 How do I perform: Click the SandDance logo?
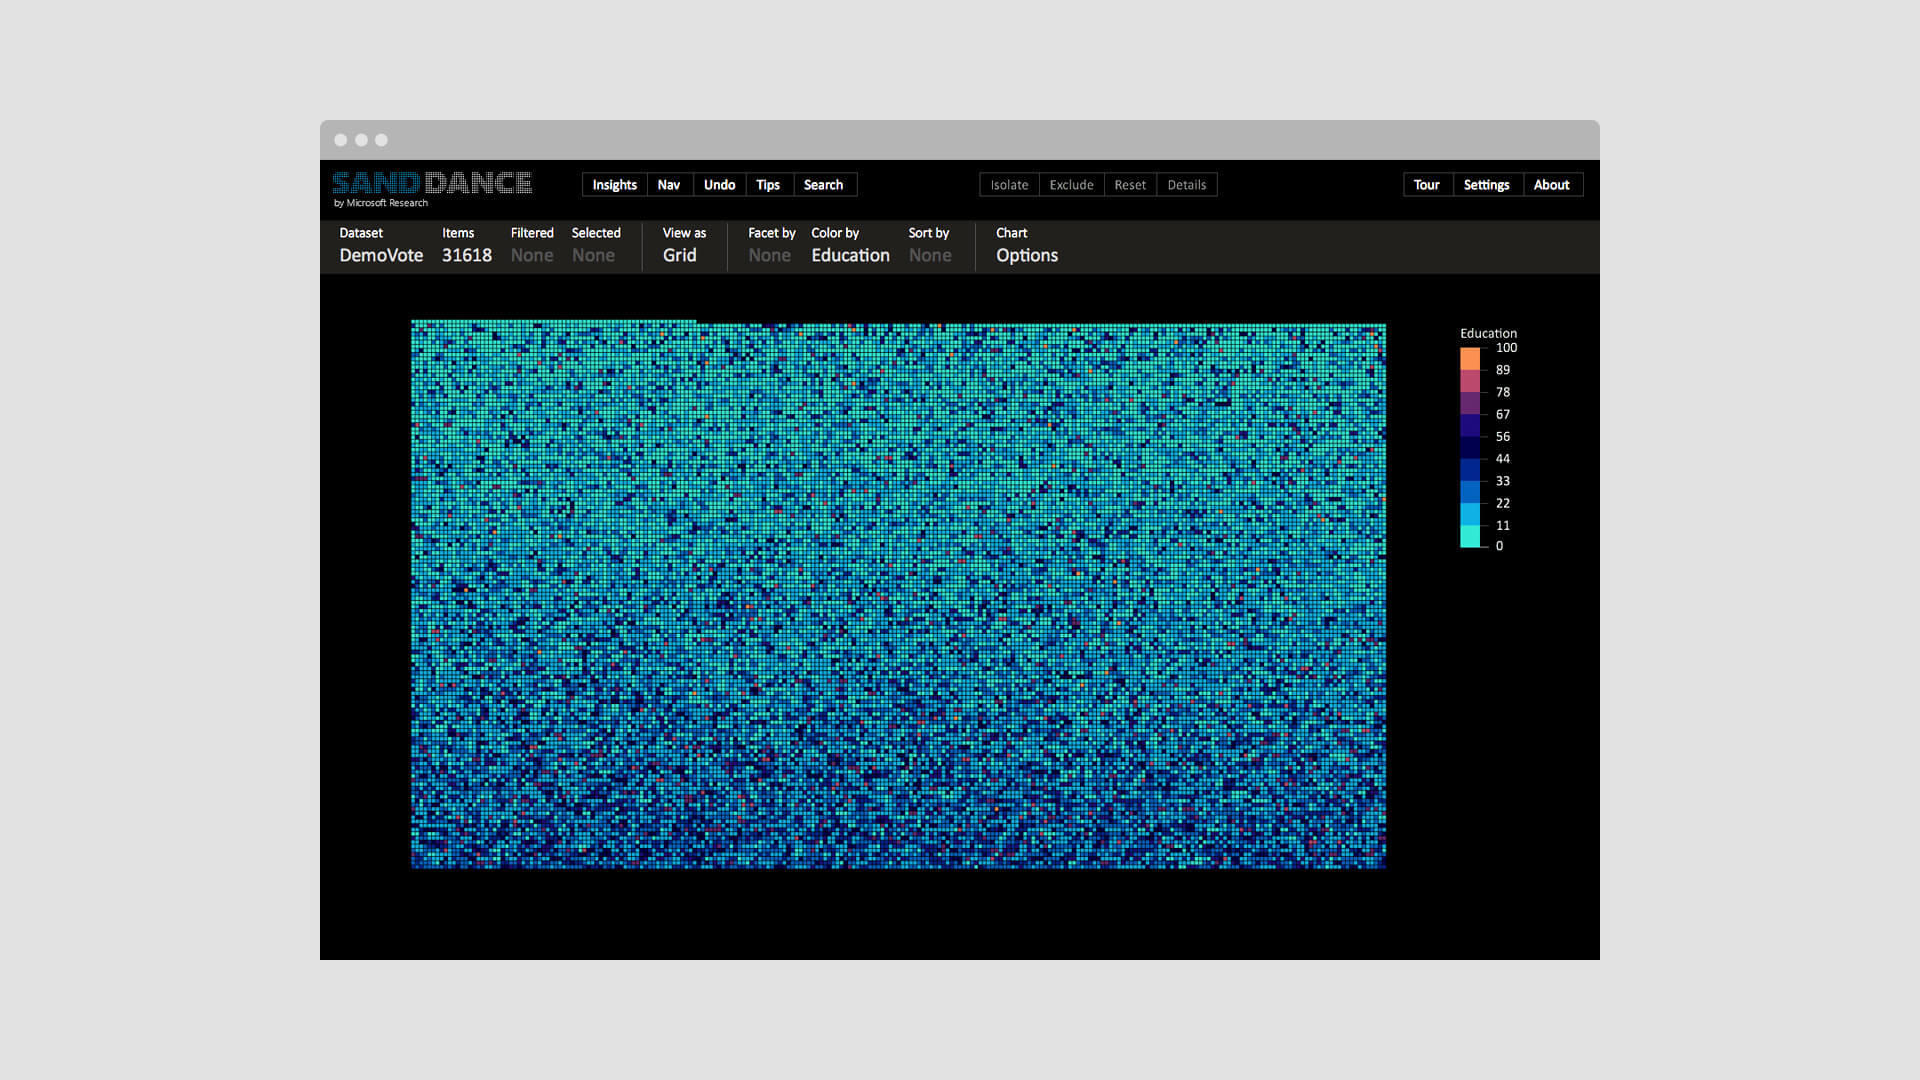pos(432,183)
